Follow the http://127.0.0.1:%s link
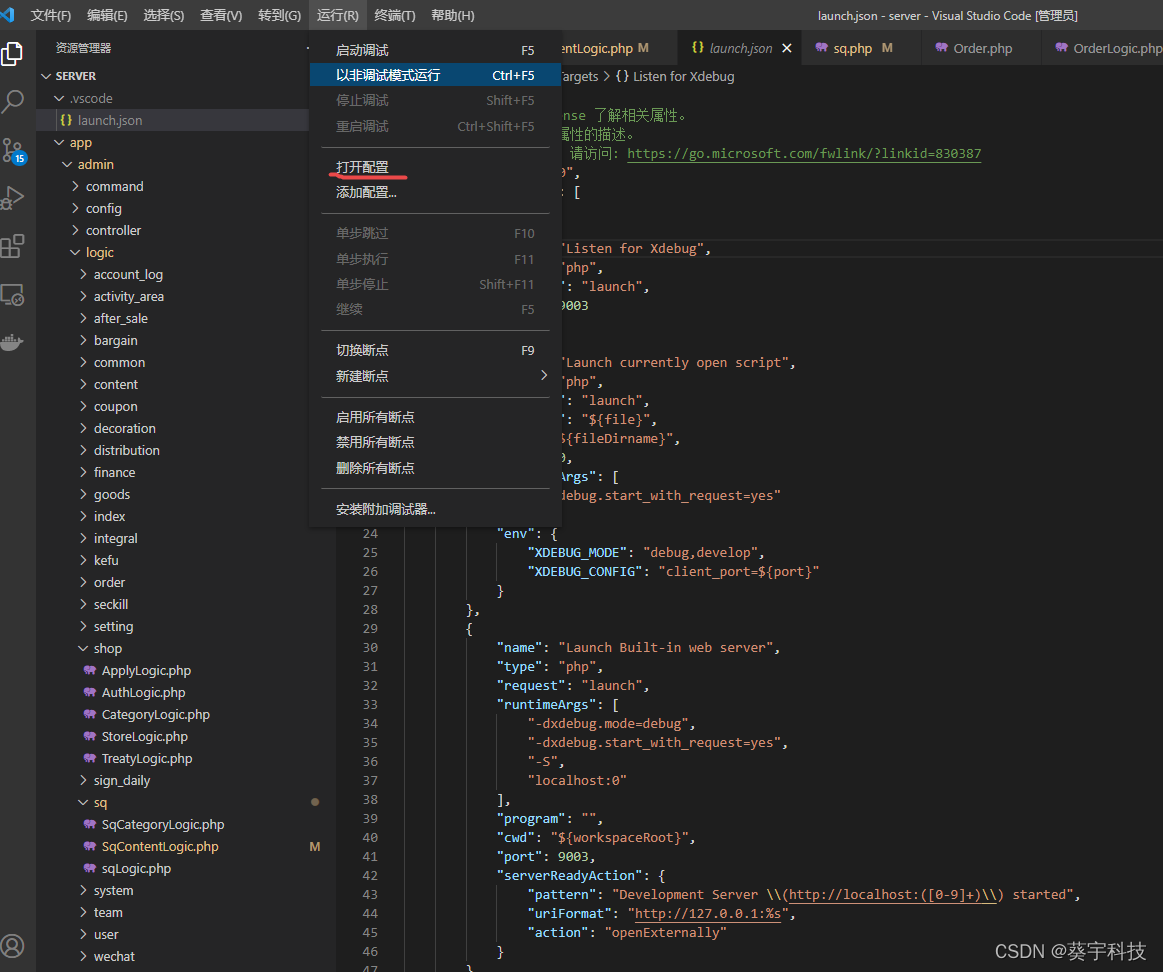 708,913
